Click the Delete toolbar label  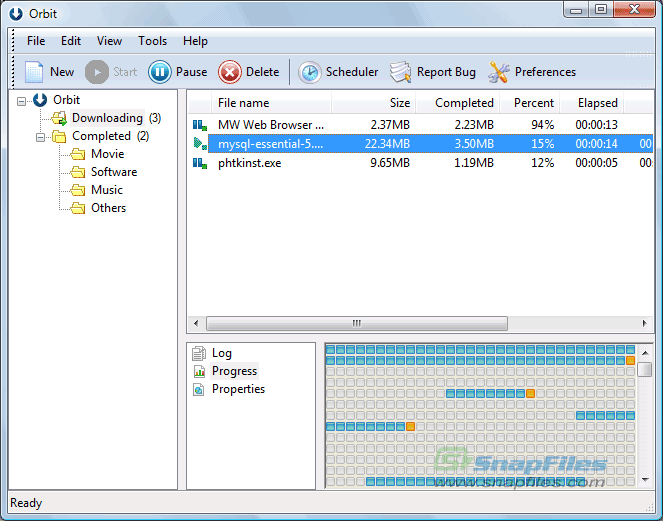(263, 72)
